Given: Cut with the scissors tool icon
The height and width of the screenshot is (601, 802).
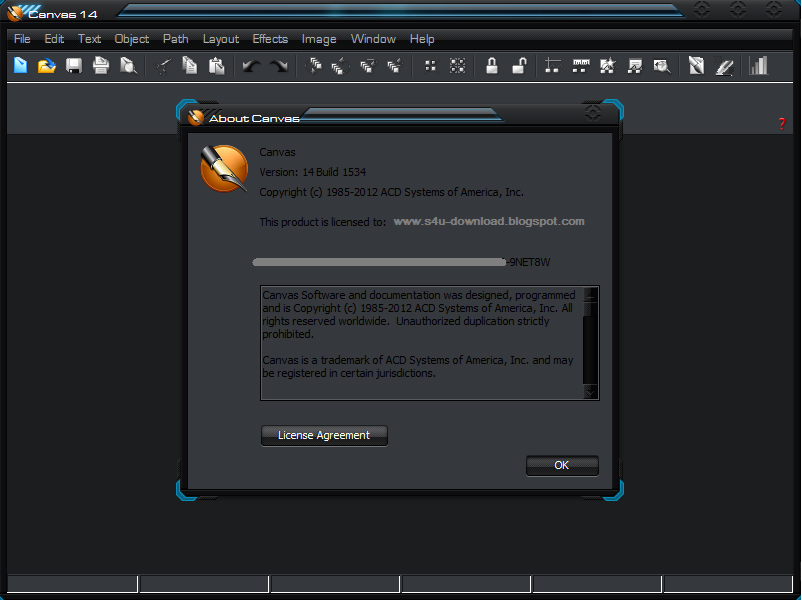Looking at the screenshot, I should 163,66.
